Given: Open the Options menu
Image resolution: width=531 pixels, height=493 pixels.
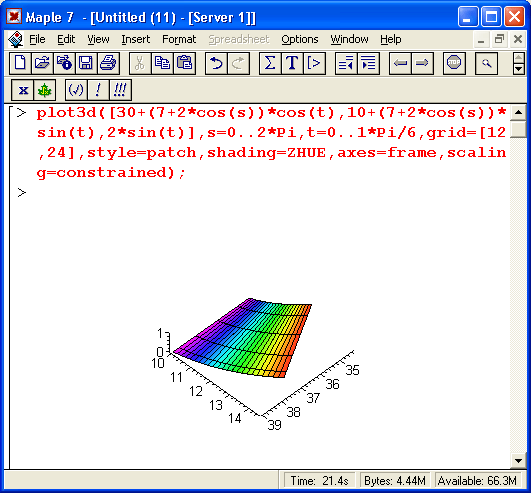Looking at the screenshot, I should click(300, 39).
